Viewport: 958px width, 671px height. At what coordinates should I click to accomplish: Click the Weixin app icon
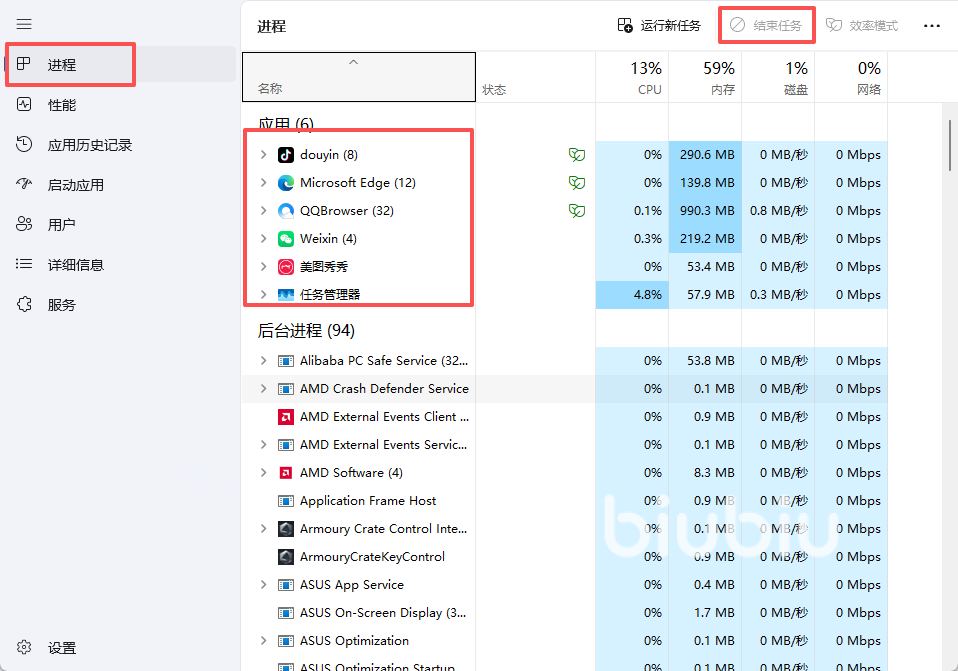click(x=286, y=239)
